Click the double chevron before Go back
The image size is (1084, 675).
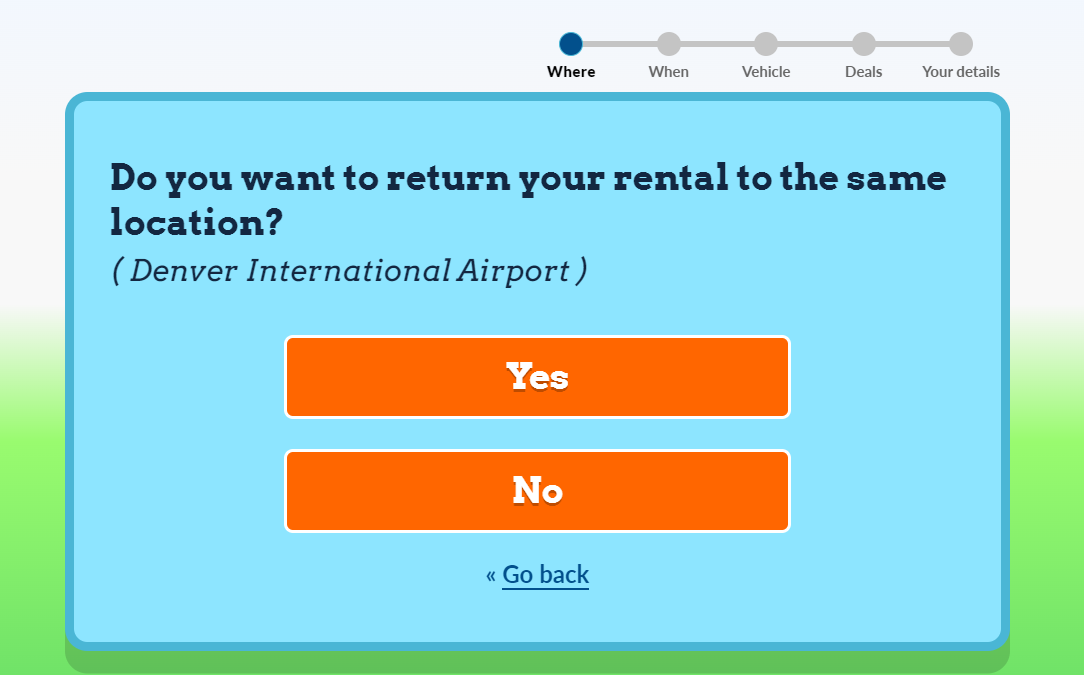click(491, 575)
